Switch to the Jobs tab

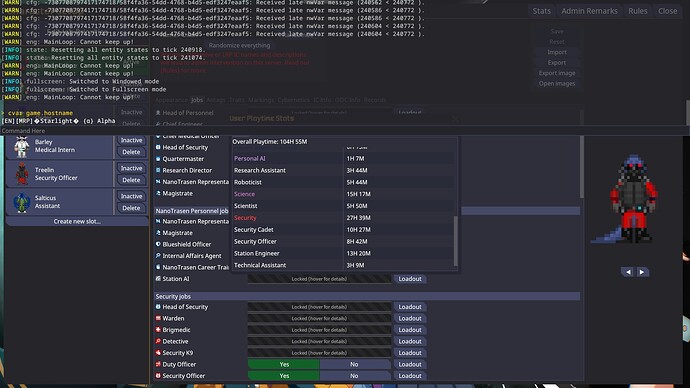click(x=197, y=100)
